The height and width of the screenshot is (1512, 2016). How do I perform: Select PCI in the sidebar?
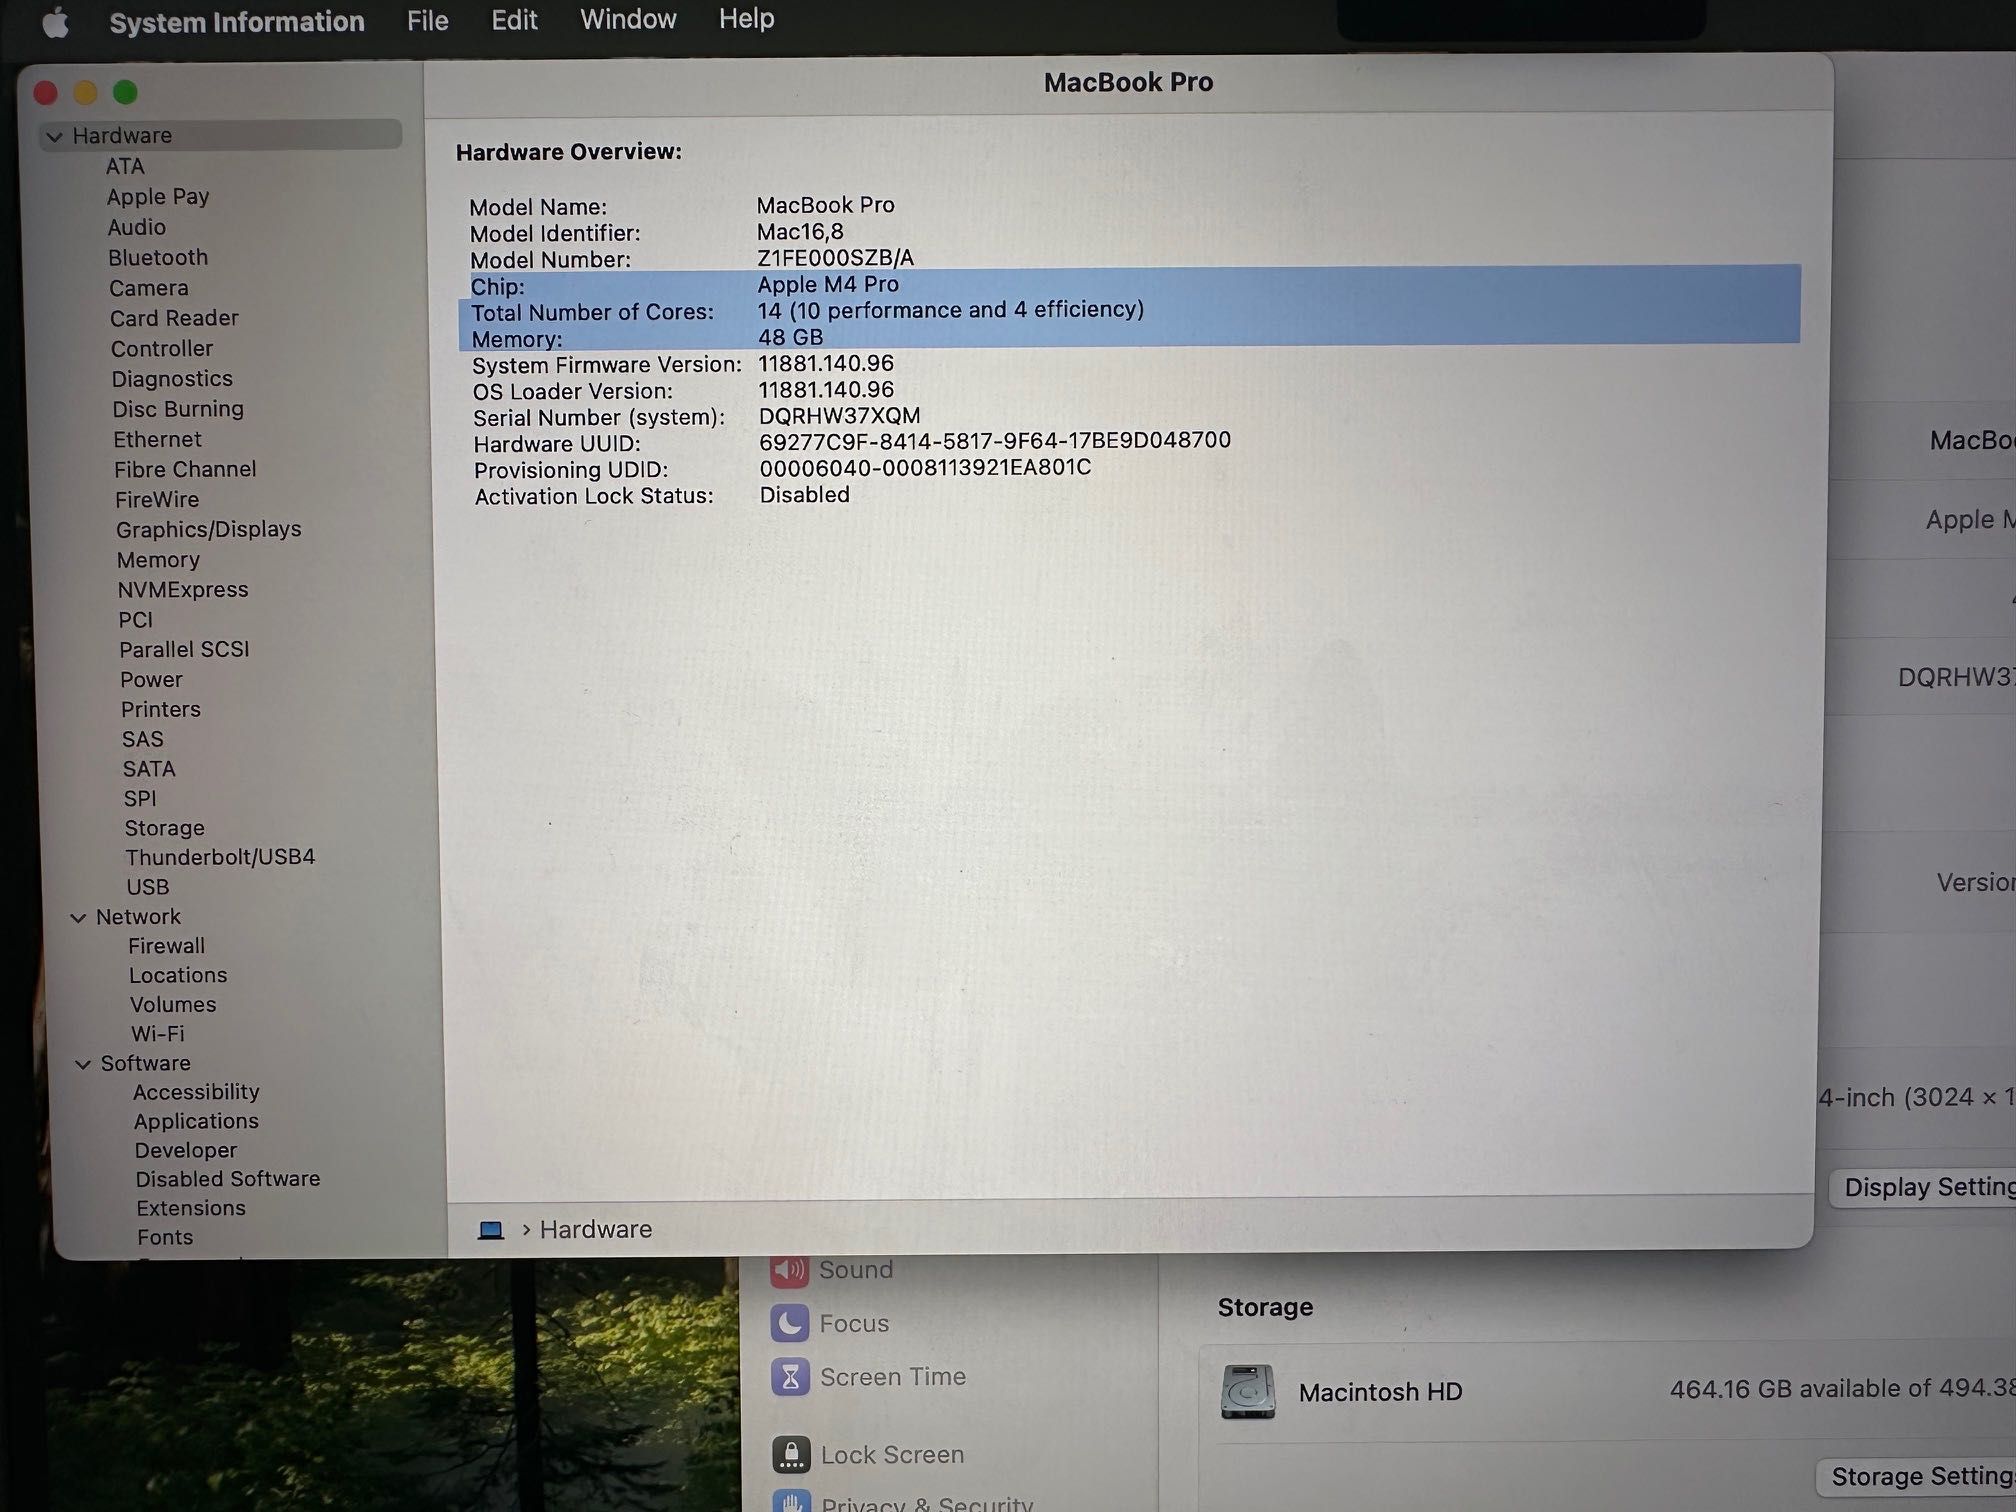tap(135, 620)
